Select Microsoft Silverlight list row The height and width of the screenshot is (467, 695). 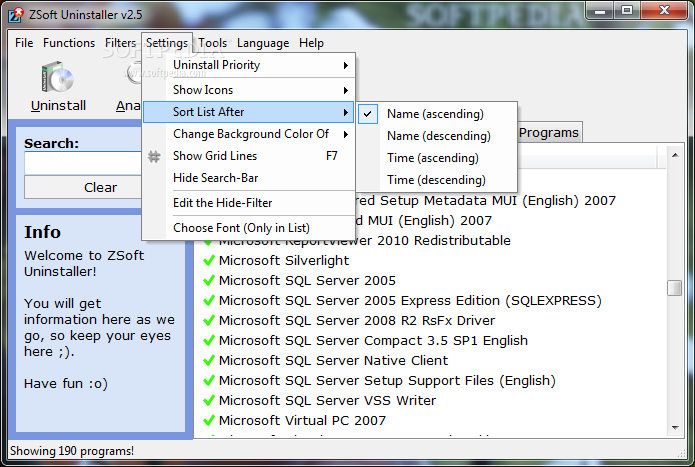pos(284,261)
